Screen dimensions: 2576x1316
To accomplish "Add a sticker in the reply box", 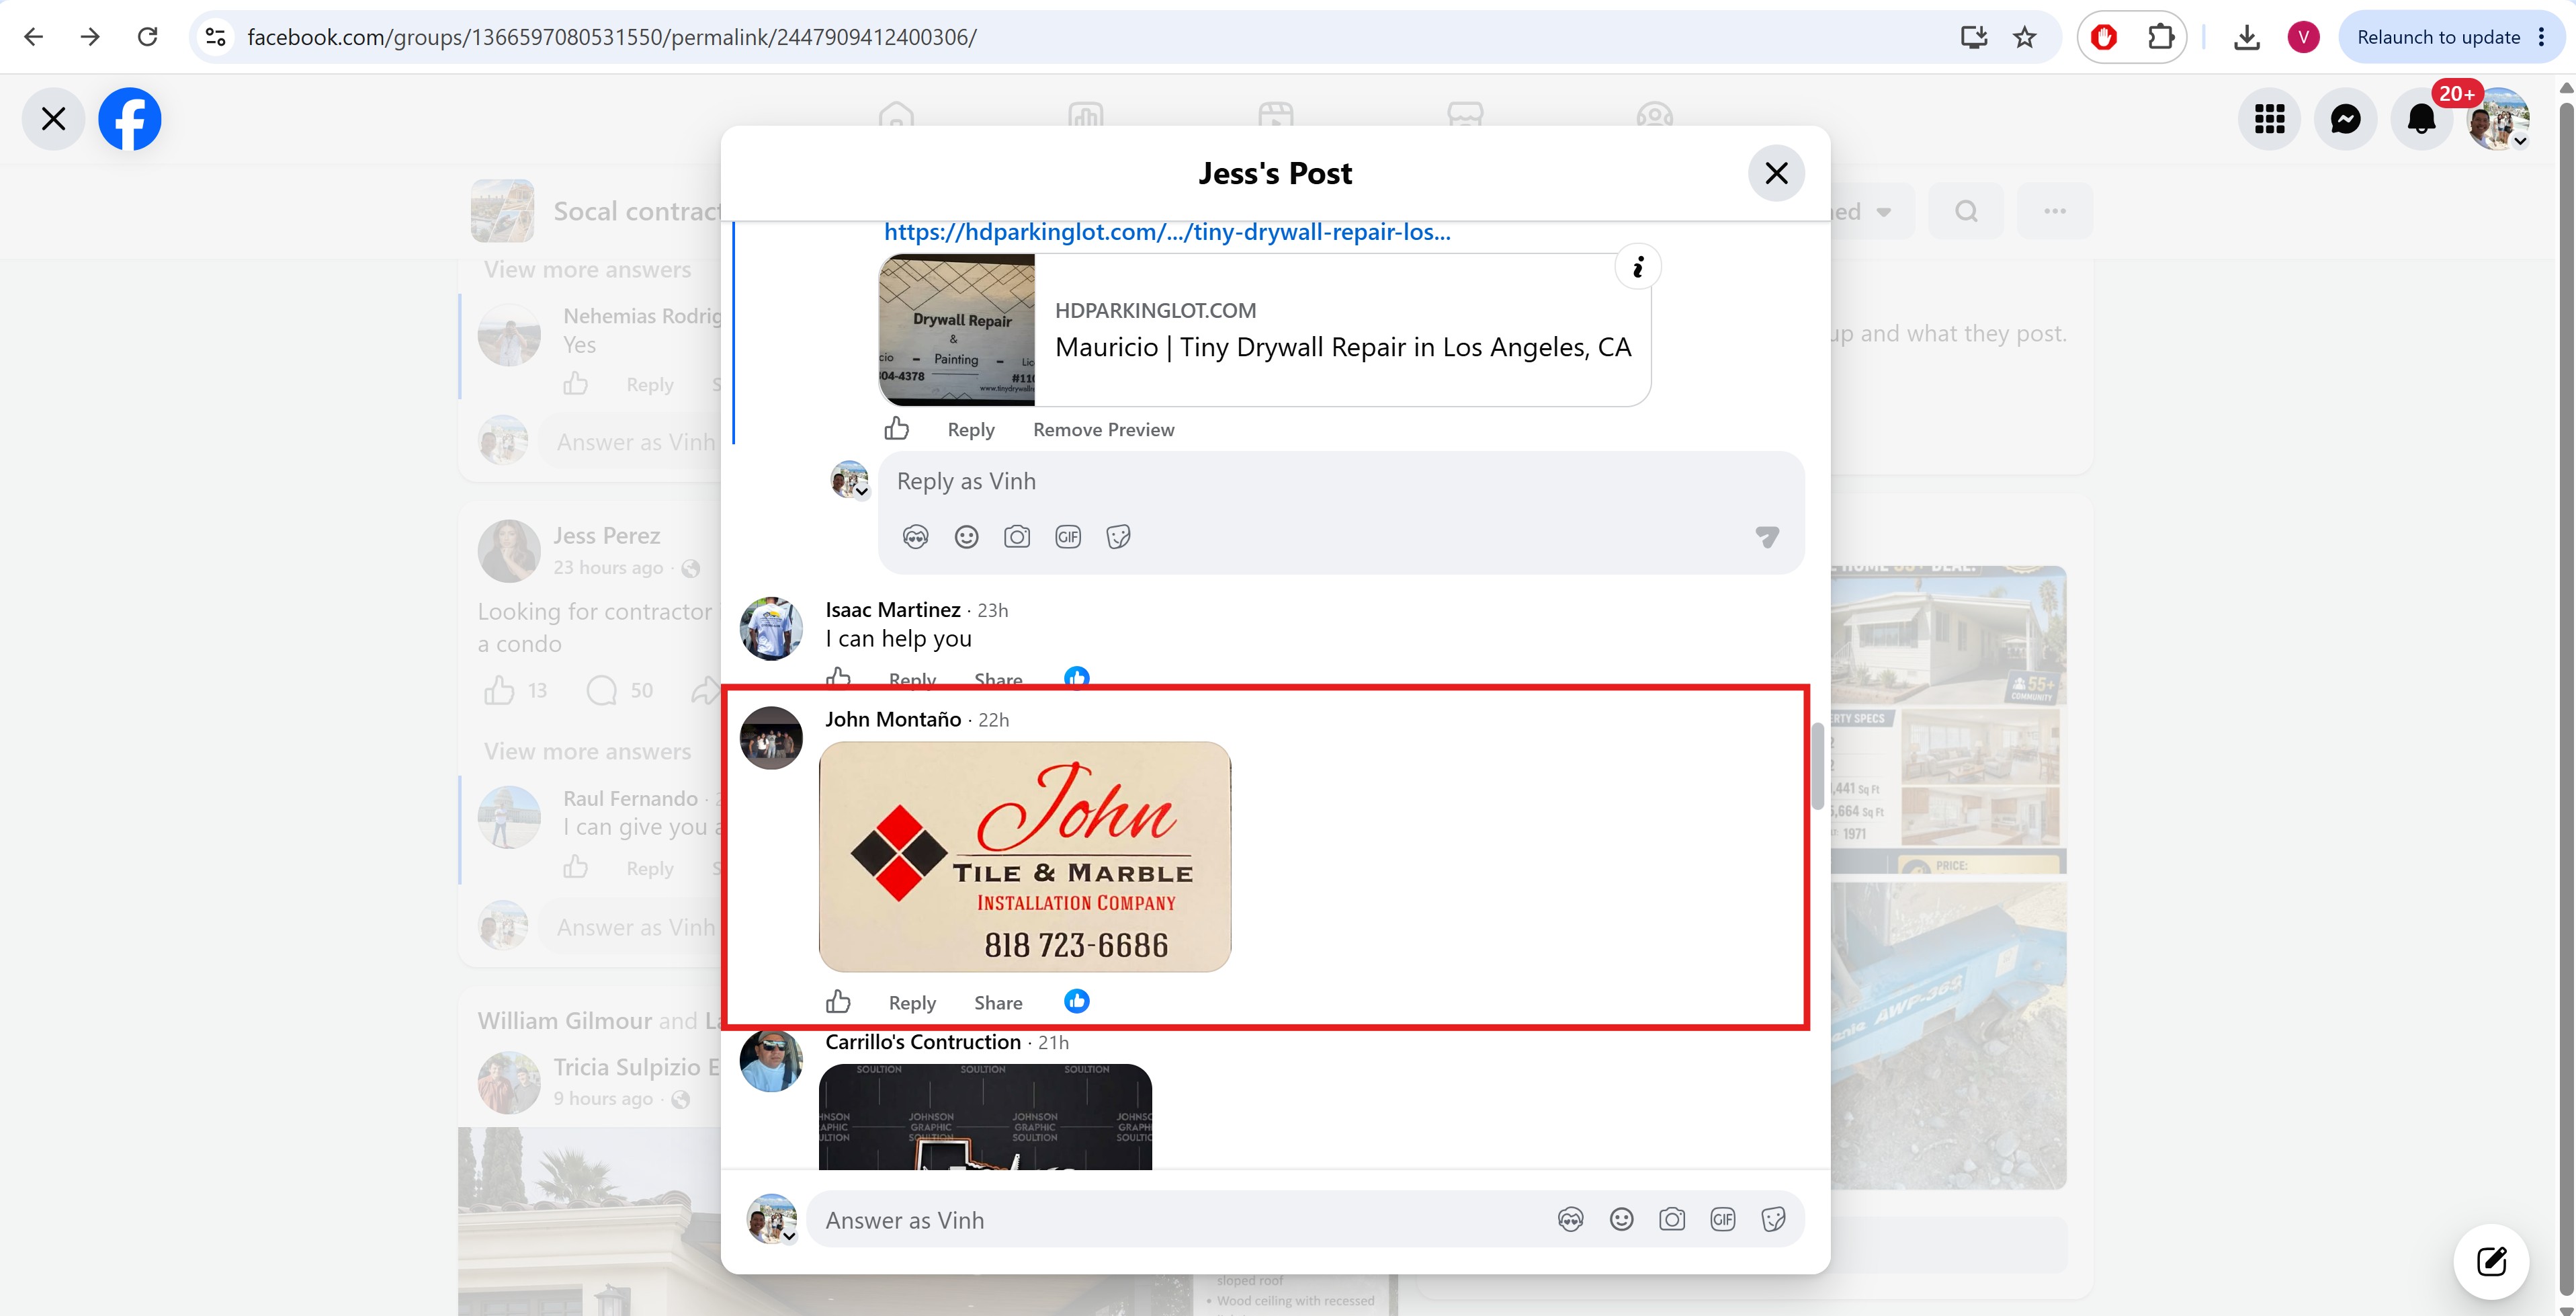I will pyautogui.click(x=1119, y=537).
